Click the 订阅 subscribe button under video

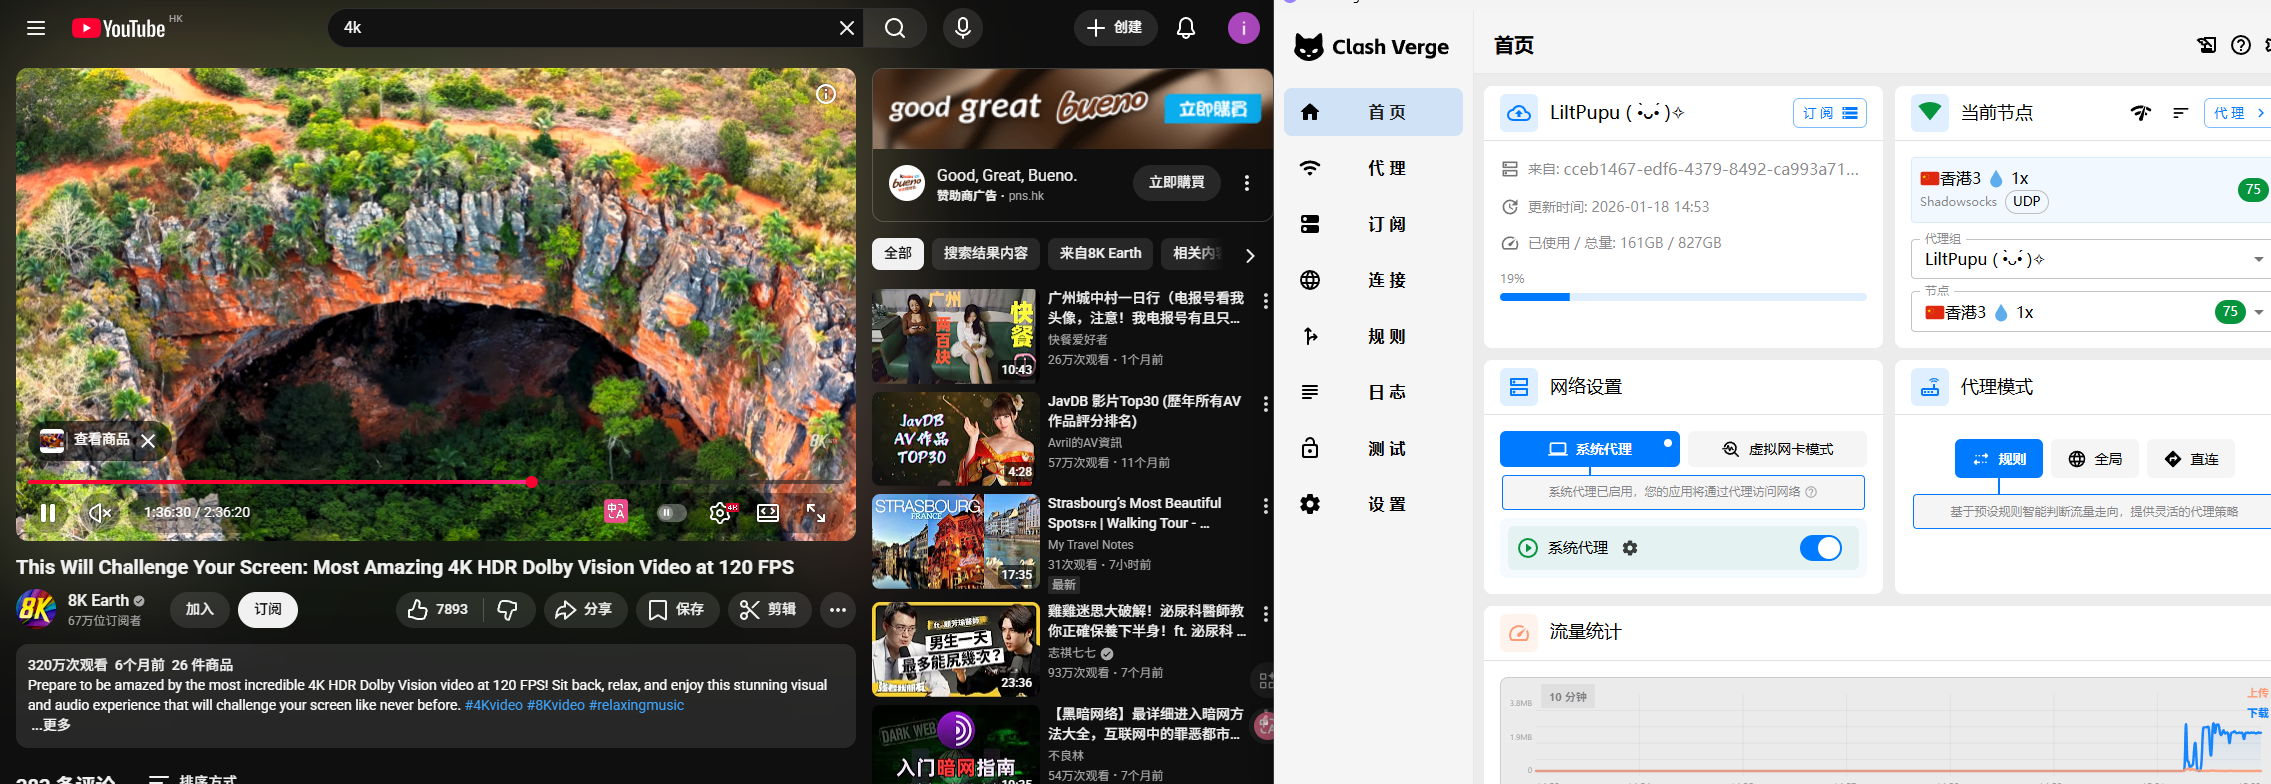pyautogui.click(x=267, y=610)
